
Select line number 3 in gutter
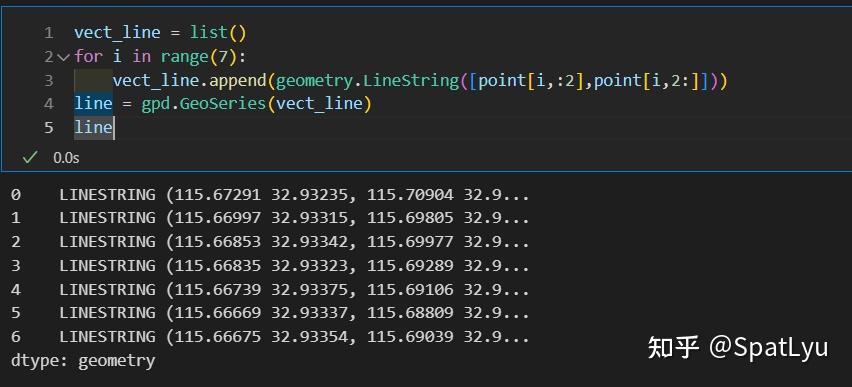pos(49,80)
